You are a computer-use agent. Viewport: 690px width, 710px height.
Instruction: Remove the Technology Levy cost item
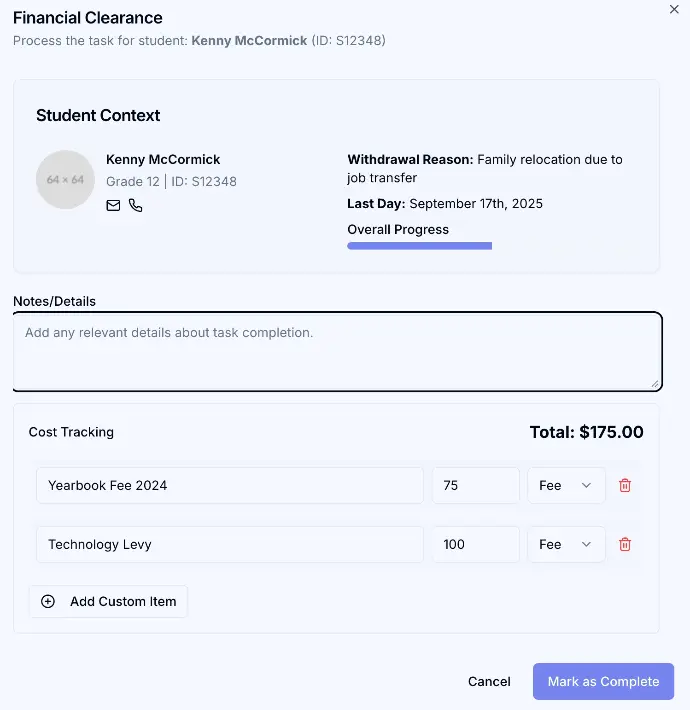click(x=625, y=545)
